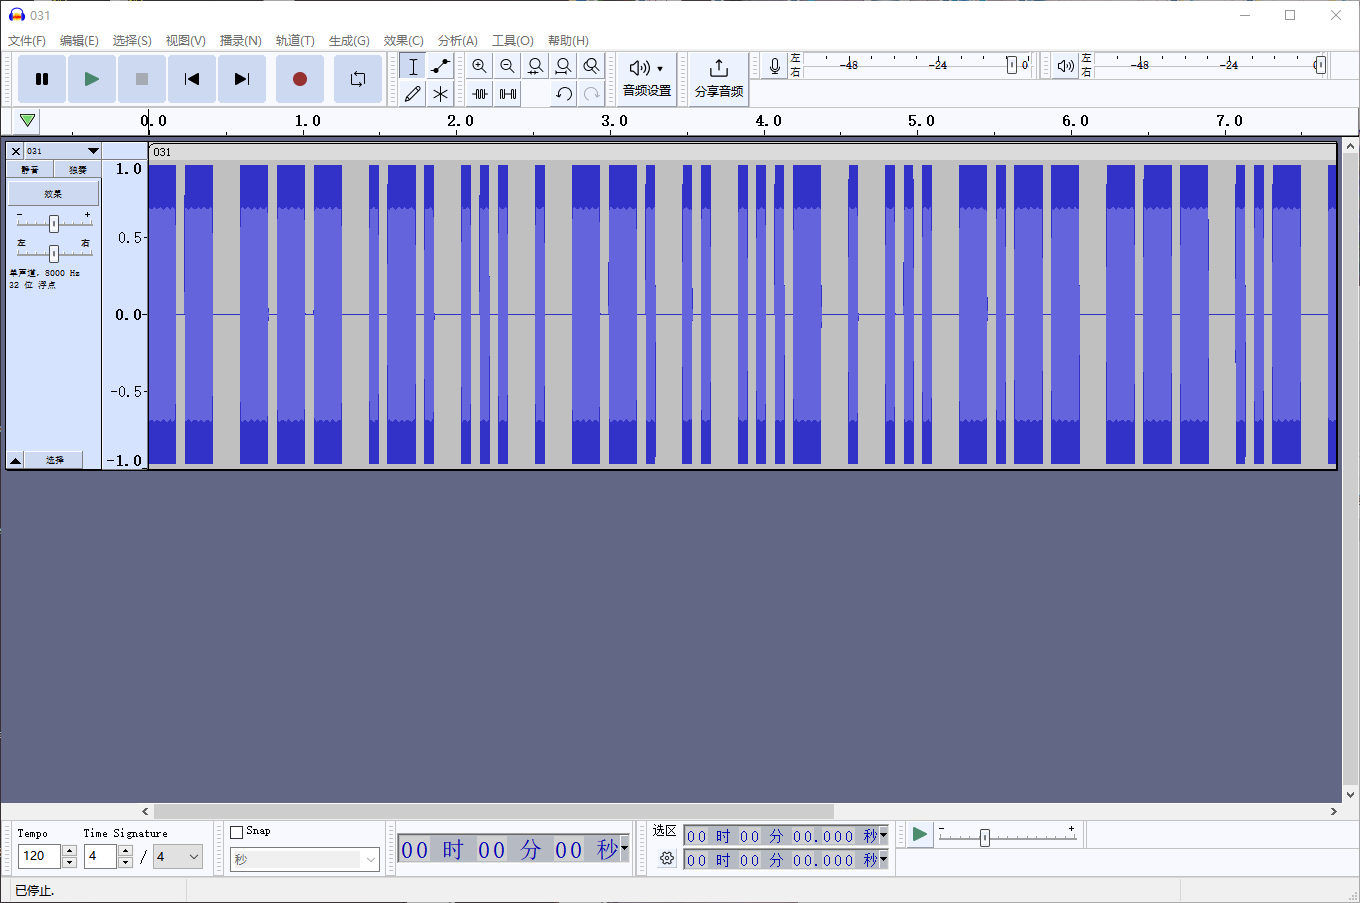Adjust the track gain slider
1360x903 pixels.
point(54,224)
